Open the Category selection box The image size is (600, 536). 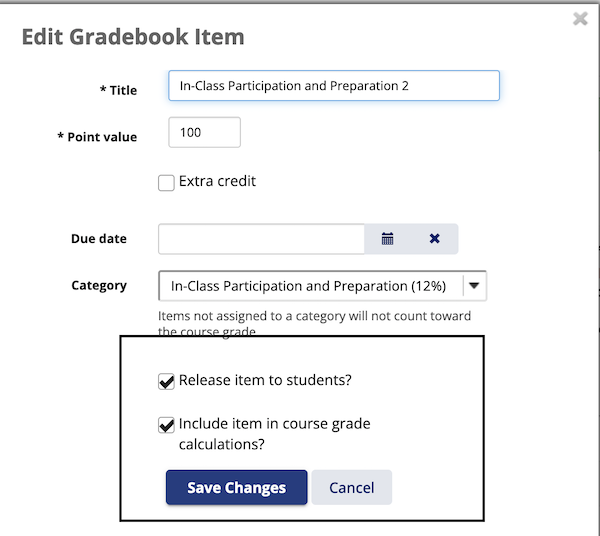tap(310, 286)
